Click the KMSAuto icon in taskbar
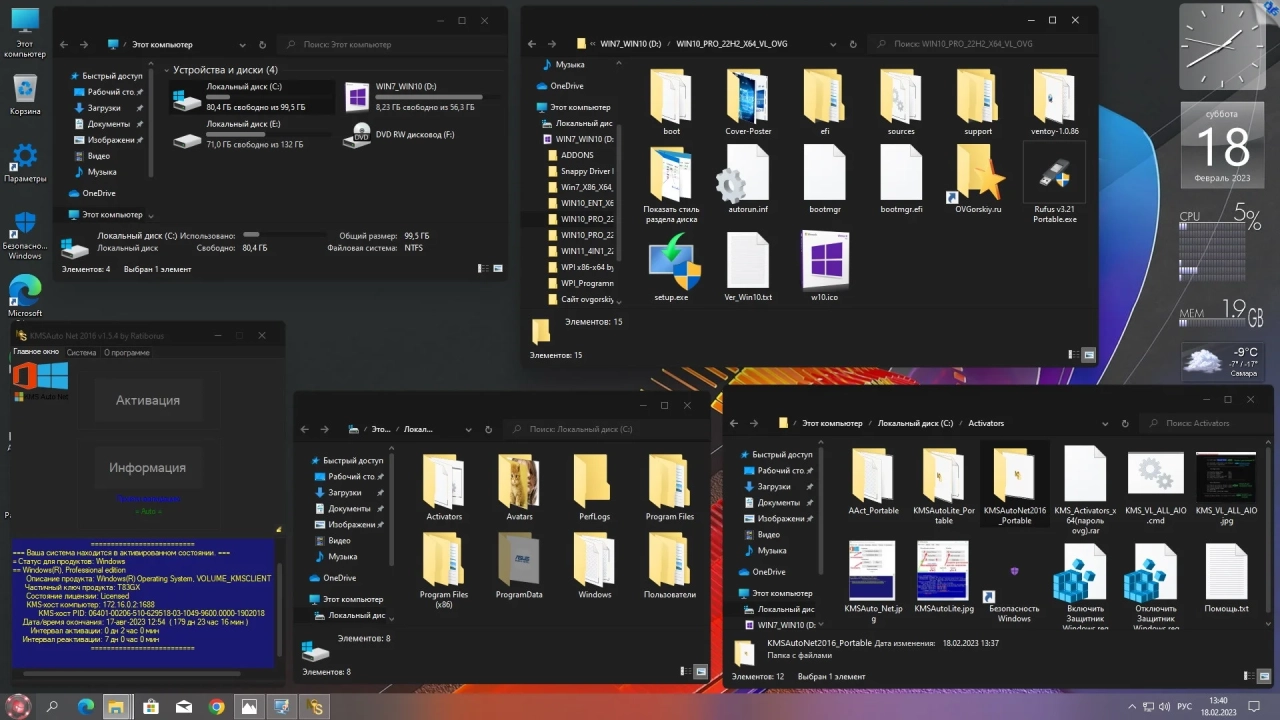Screen dimensions: 1280x720 (315, 707)
